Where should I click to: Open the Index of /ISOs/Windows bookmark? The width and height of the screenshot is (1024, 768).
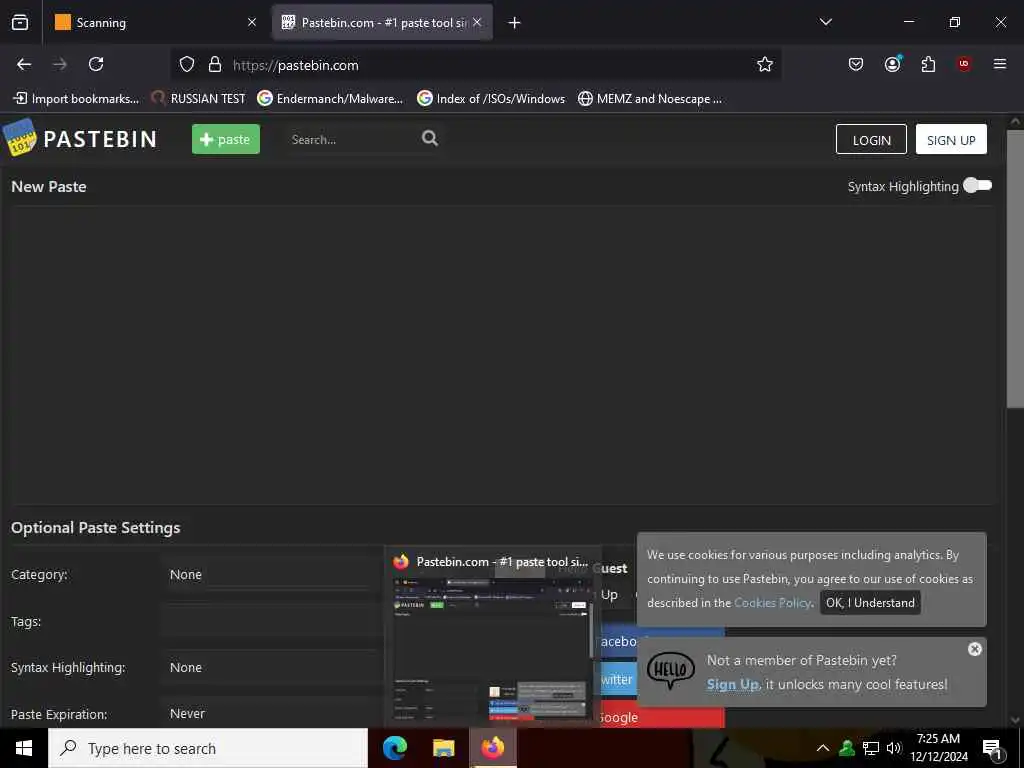point(491,99)
